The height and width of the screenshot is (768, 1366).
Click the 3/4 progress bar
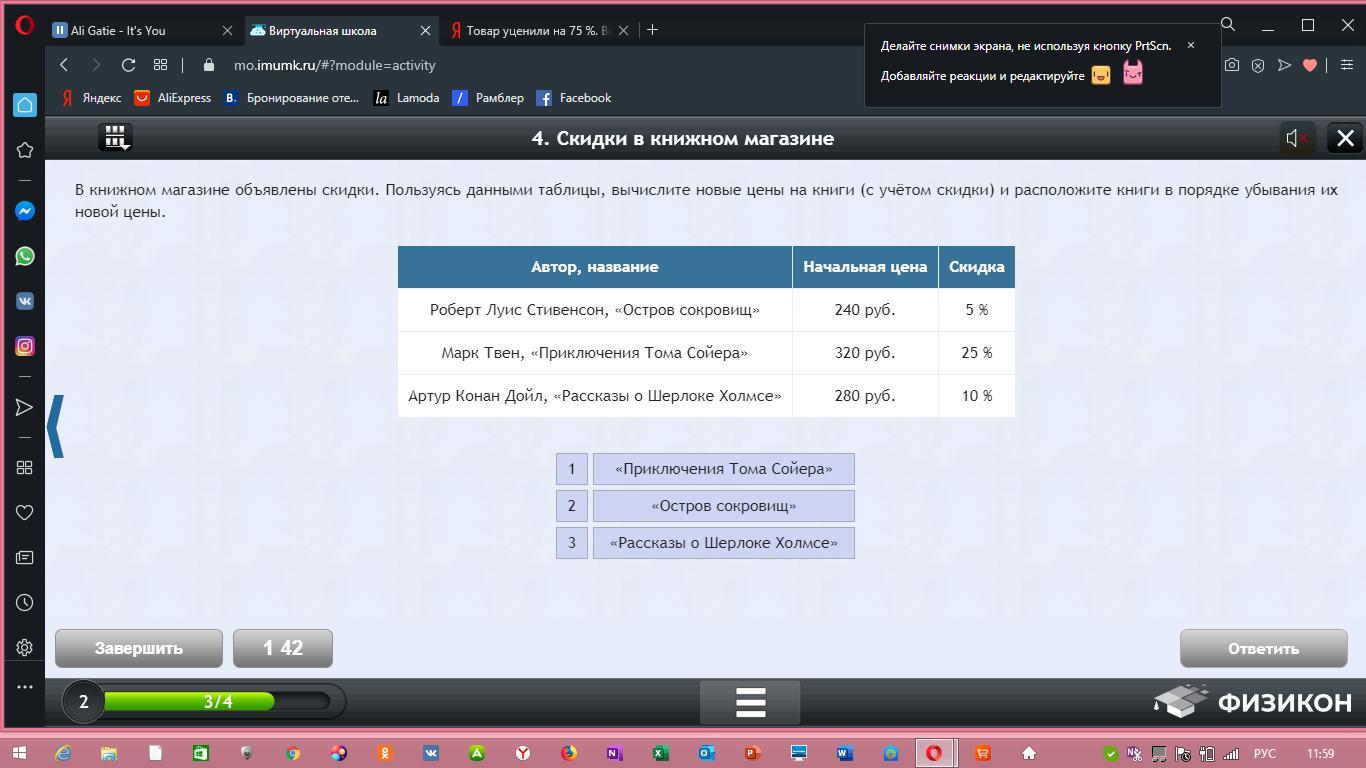218,702
